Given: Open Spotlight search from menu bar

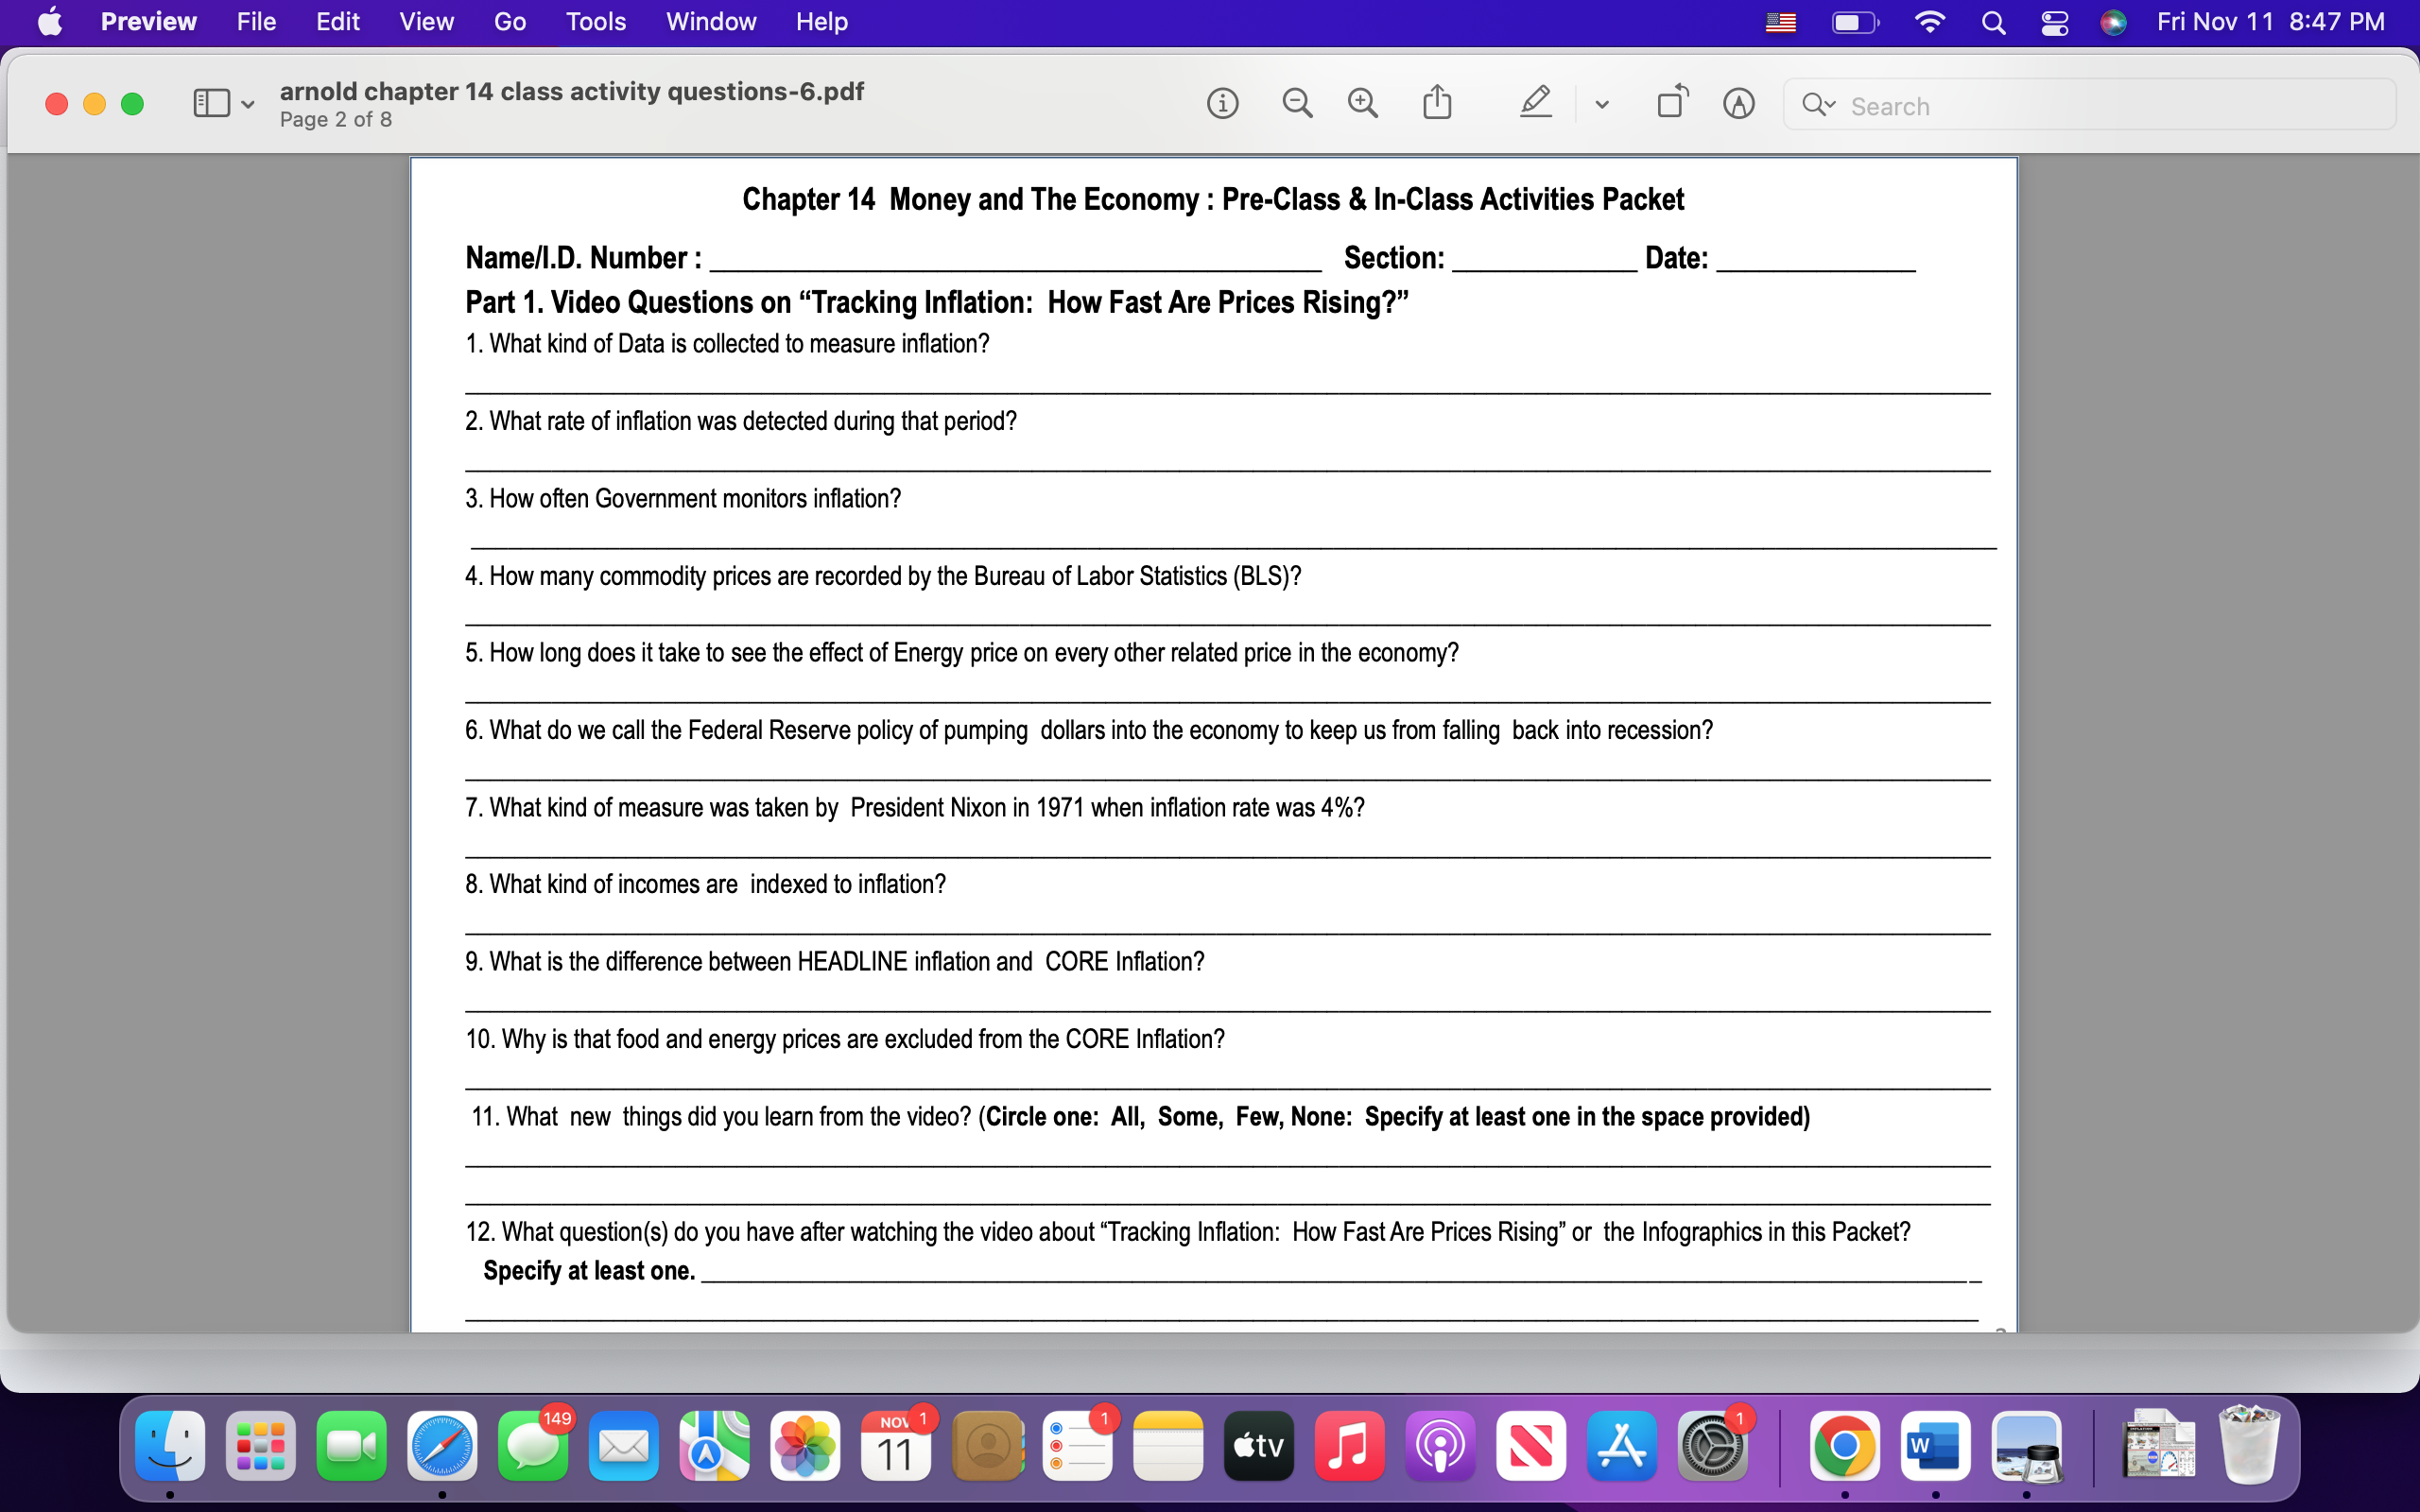Looking at the screenshot, I should click(x=1992, y=21).
